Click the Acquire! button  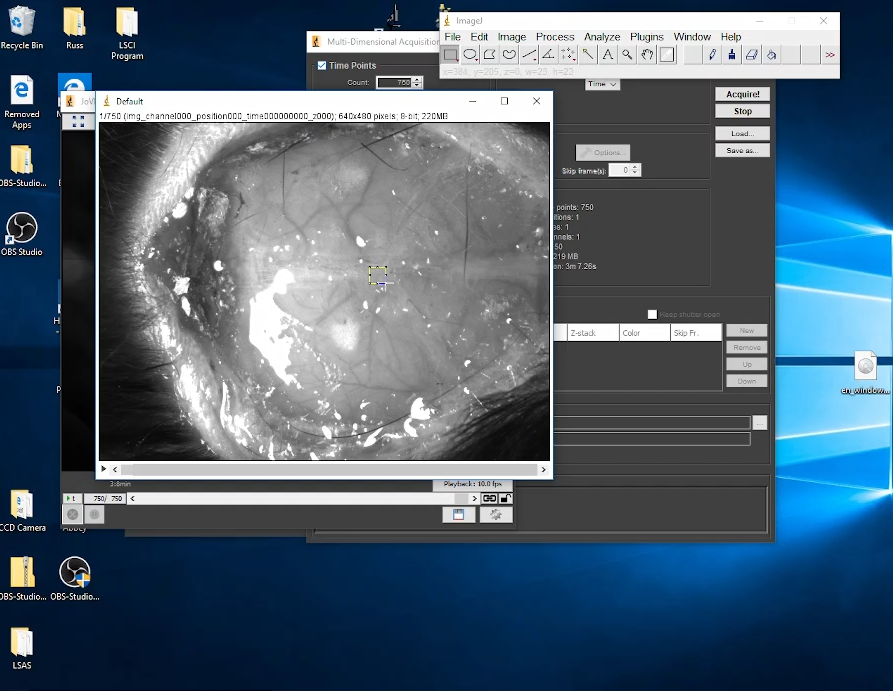pos(742,94)
